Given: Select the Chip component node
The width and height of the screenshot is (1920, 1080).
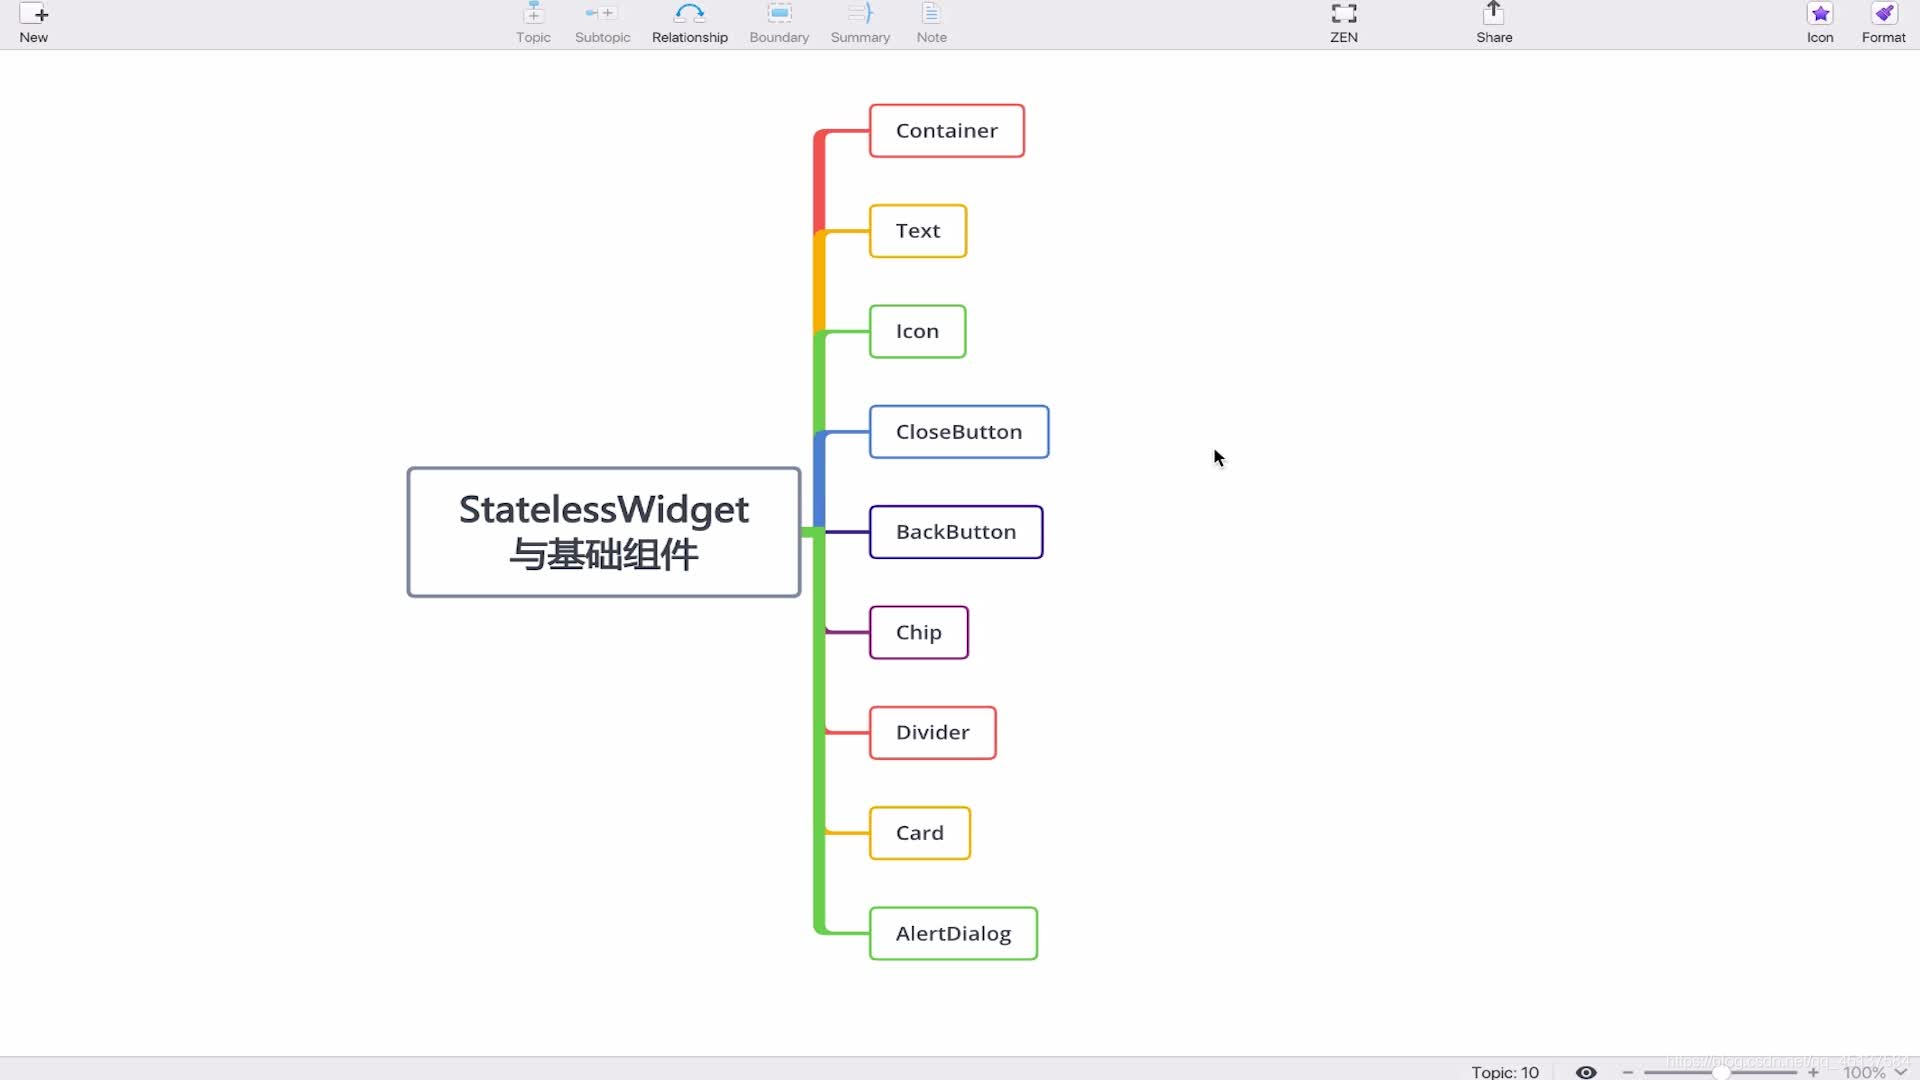Looking at the screenshot, I should click(919, 632).
